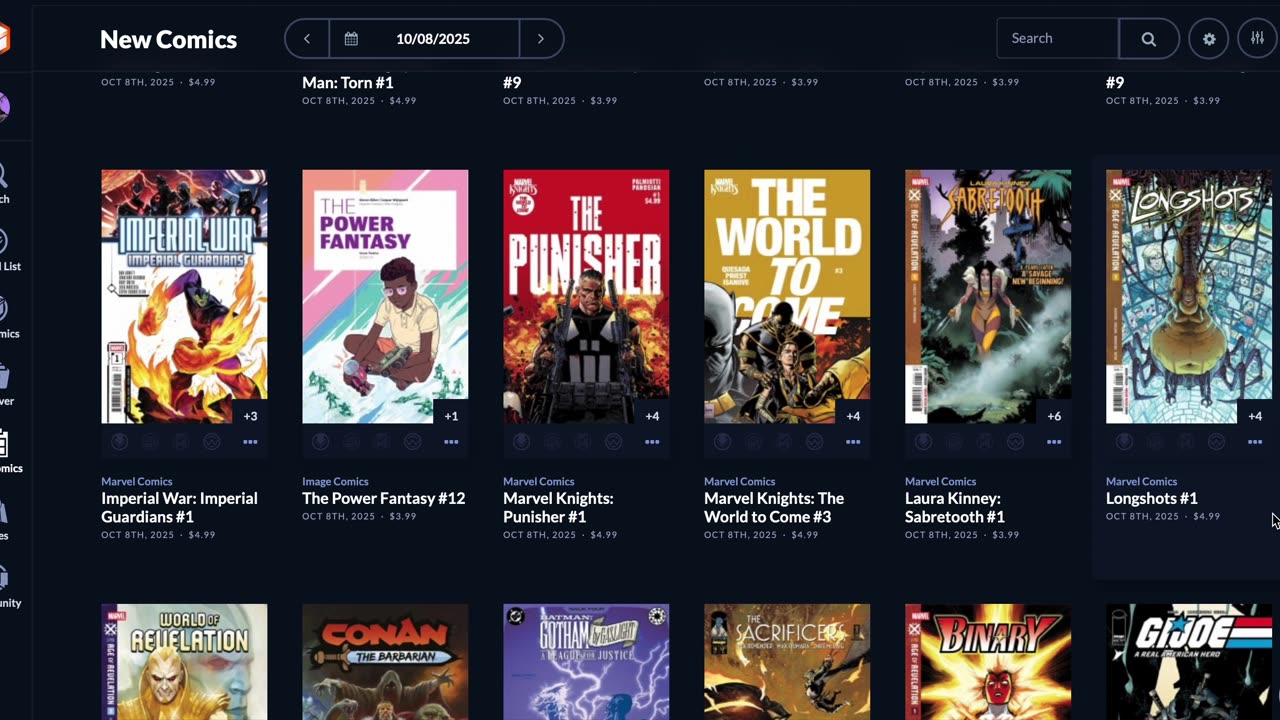1280x720 pixels.
Task: Show +4 variants on Longshots cover
Action: [x=1255, y=416]
